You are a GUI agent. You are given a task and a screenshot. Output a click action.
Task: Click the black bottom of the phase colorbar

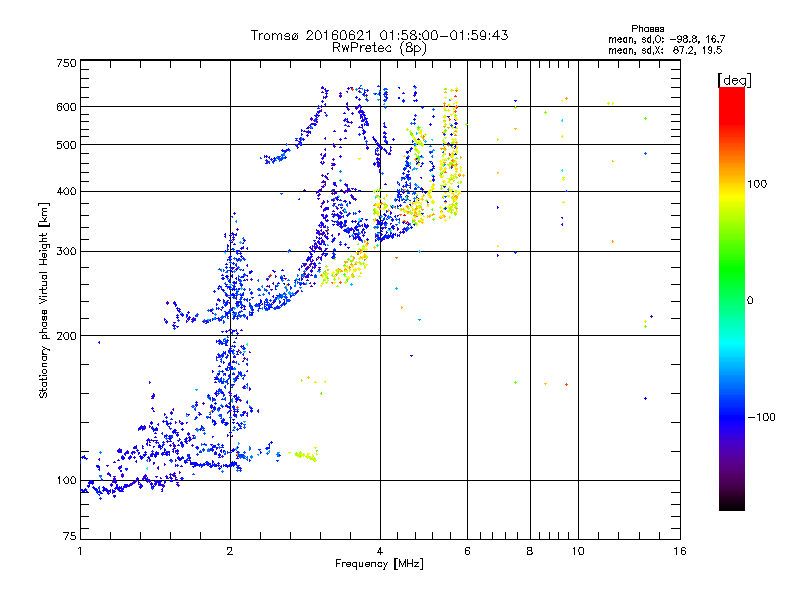(x=732, y=503)
